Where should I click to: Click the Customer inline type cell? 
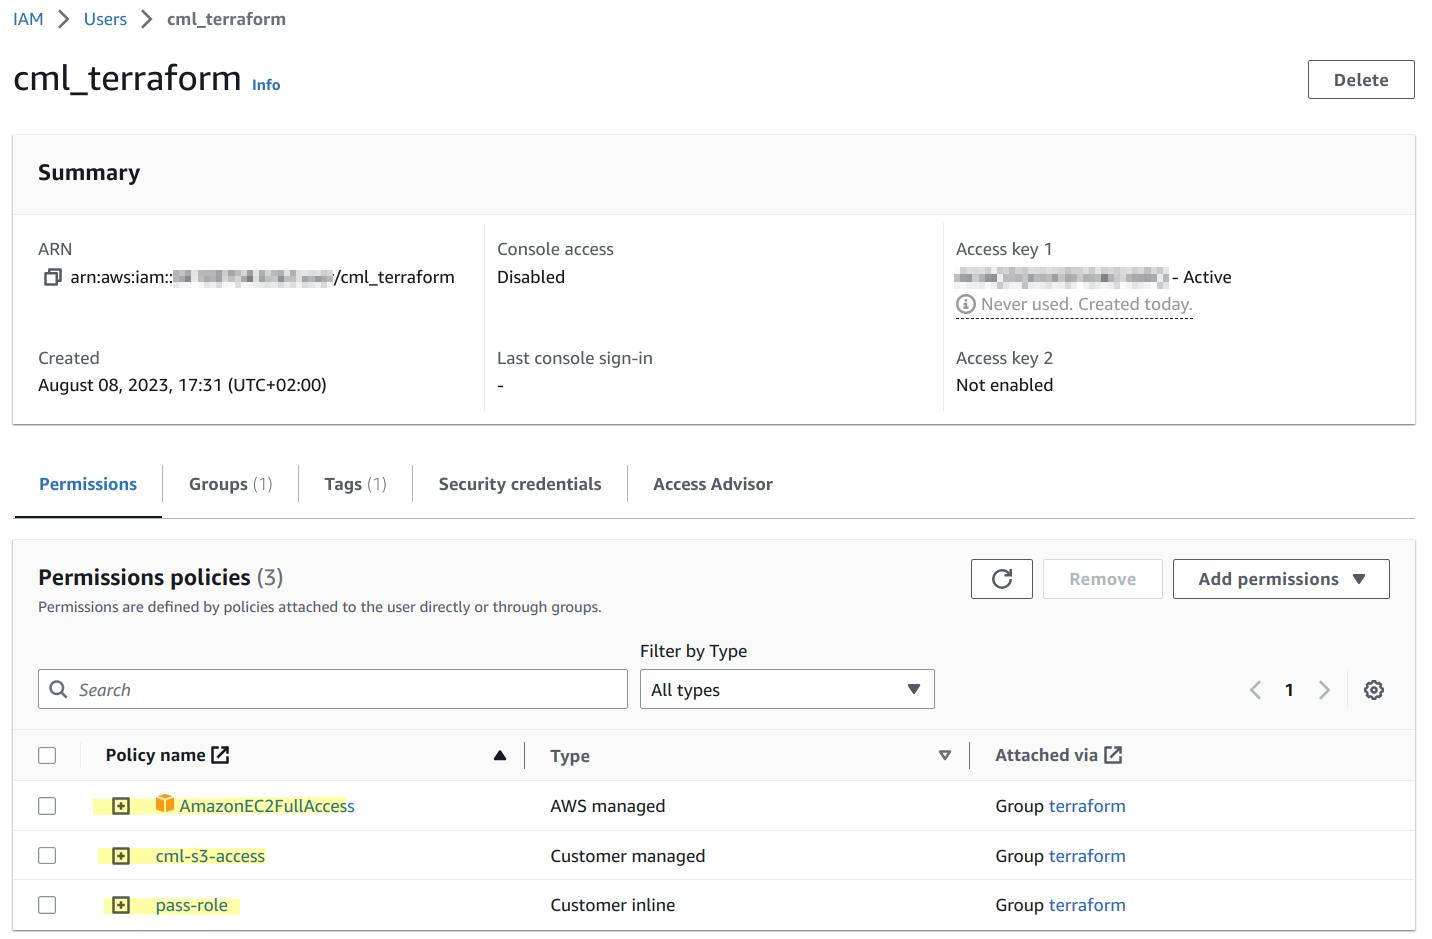click(x=612, y=905)
